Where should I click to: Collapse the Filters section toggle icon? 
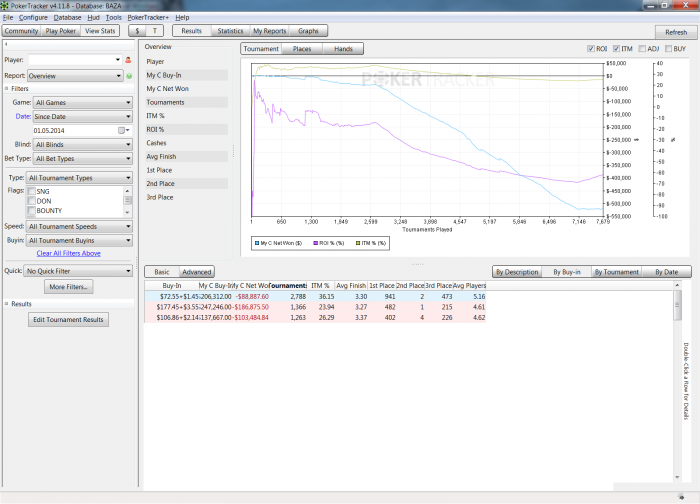click(7, 89)
